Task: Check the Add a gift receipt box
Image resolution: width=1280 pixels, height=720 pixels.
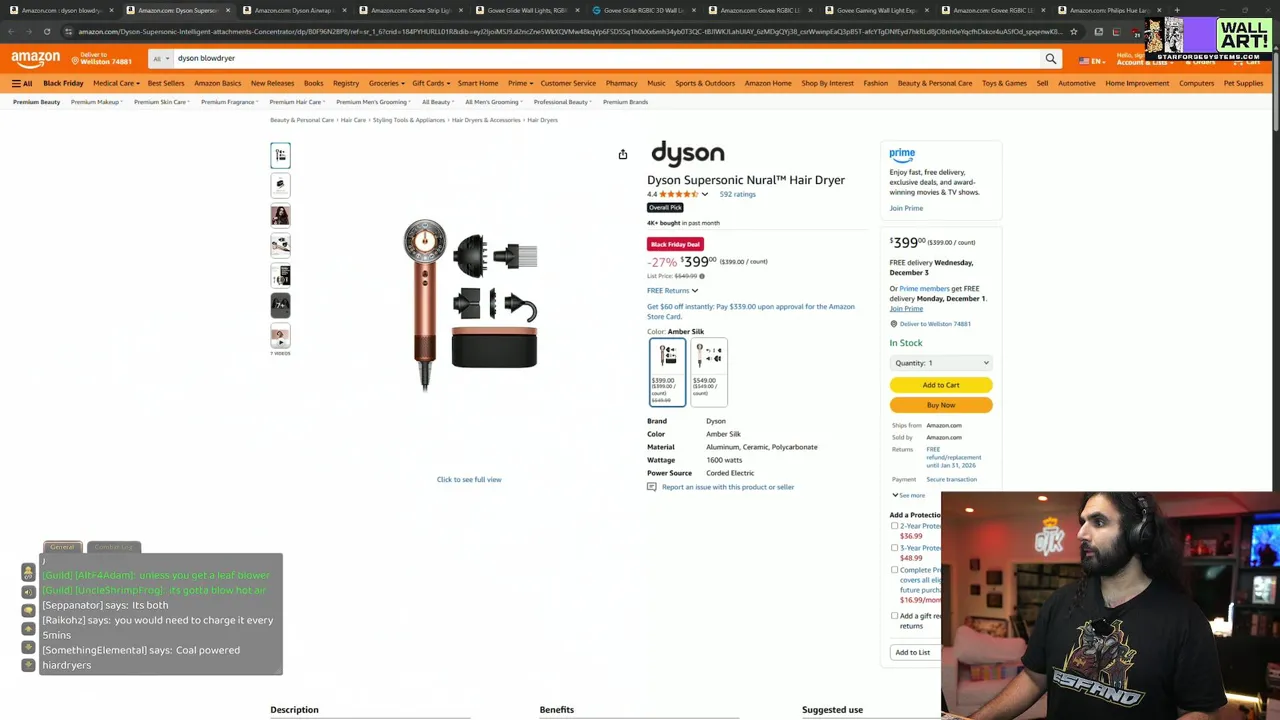Action: point(894,616)
